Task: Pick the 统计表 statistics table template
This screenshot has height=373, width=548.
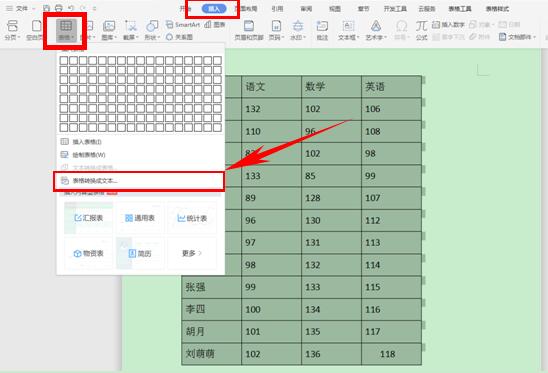Action: 192,218
